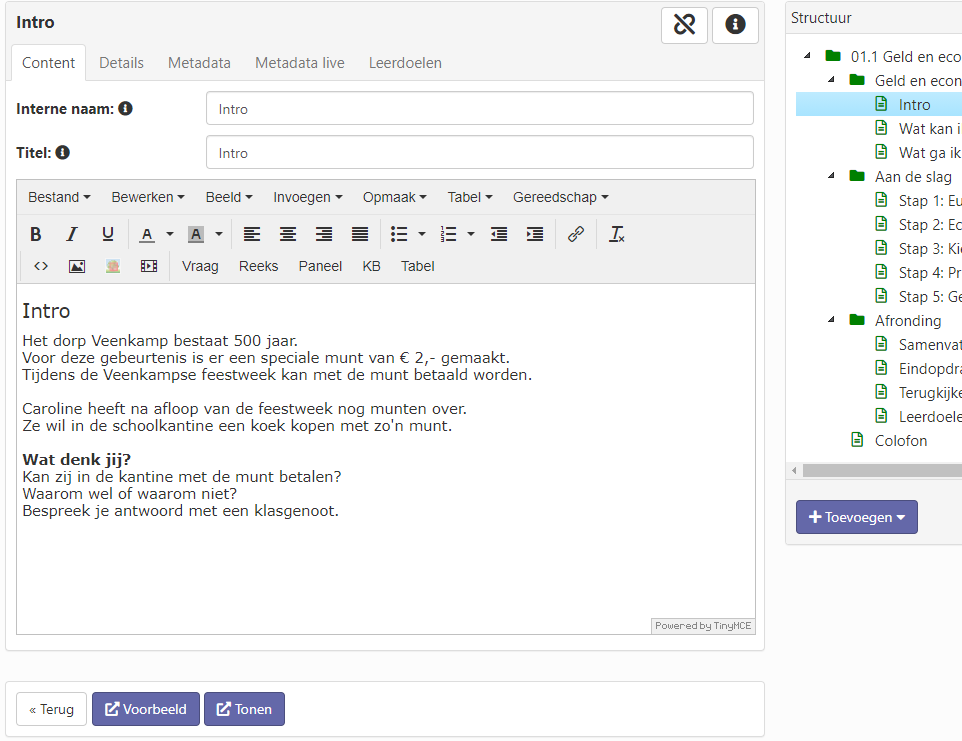This screenshot has height=741, width=962.
Task: Toggle italic text formatting
Action: click(x=72, y=235)
